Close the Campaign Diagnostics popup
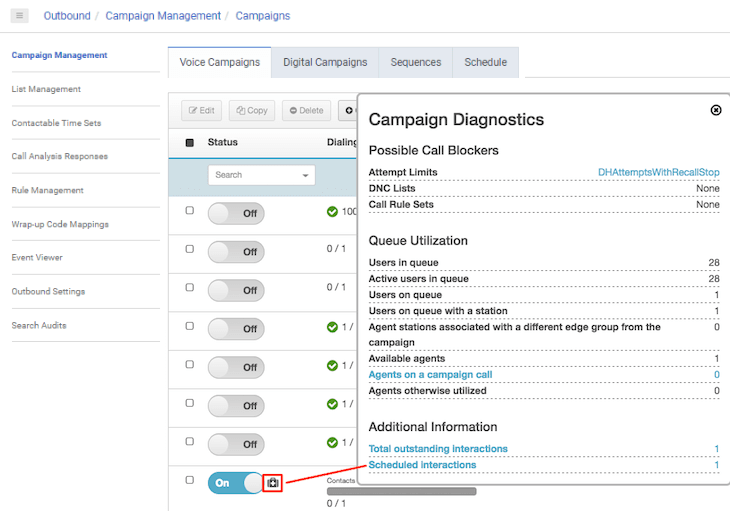The image size is (730, 511). coord(716,110)
